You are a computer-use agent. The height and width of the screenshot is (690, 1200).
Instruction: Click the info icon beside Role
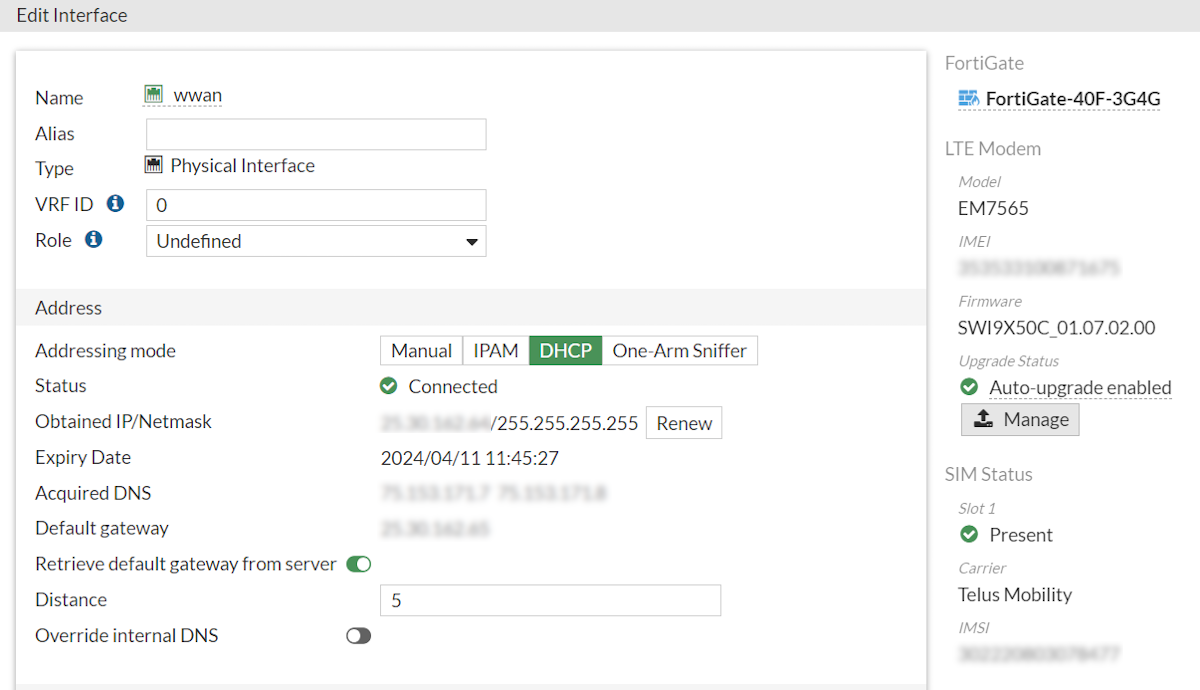93,239
